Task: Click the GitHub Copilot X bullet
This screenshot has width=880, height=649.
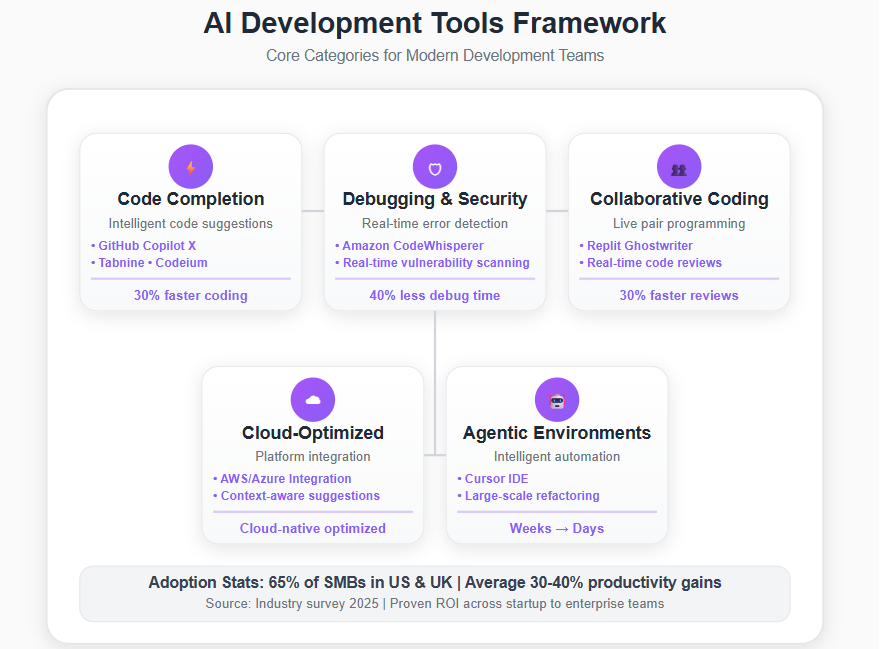Action: click(144, 246)
